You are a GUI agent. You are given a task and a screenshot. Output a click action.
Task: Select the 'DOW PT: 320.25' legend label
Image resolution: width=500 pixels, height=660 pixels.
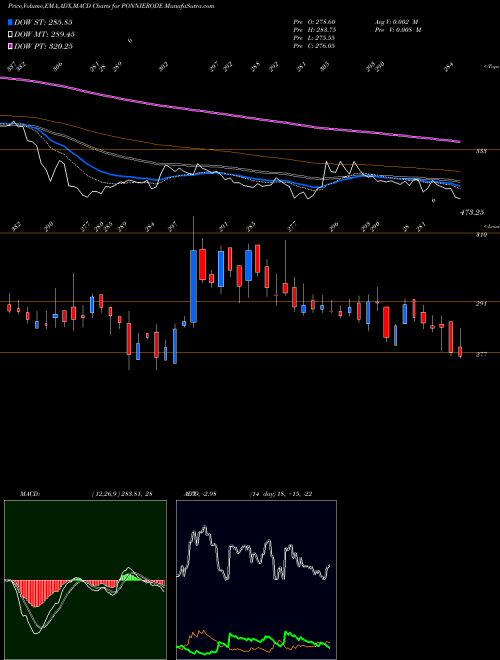[43, 46]
